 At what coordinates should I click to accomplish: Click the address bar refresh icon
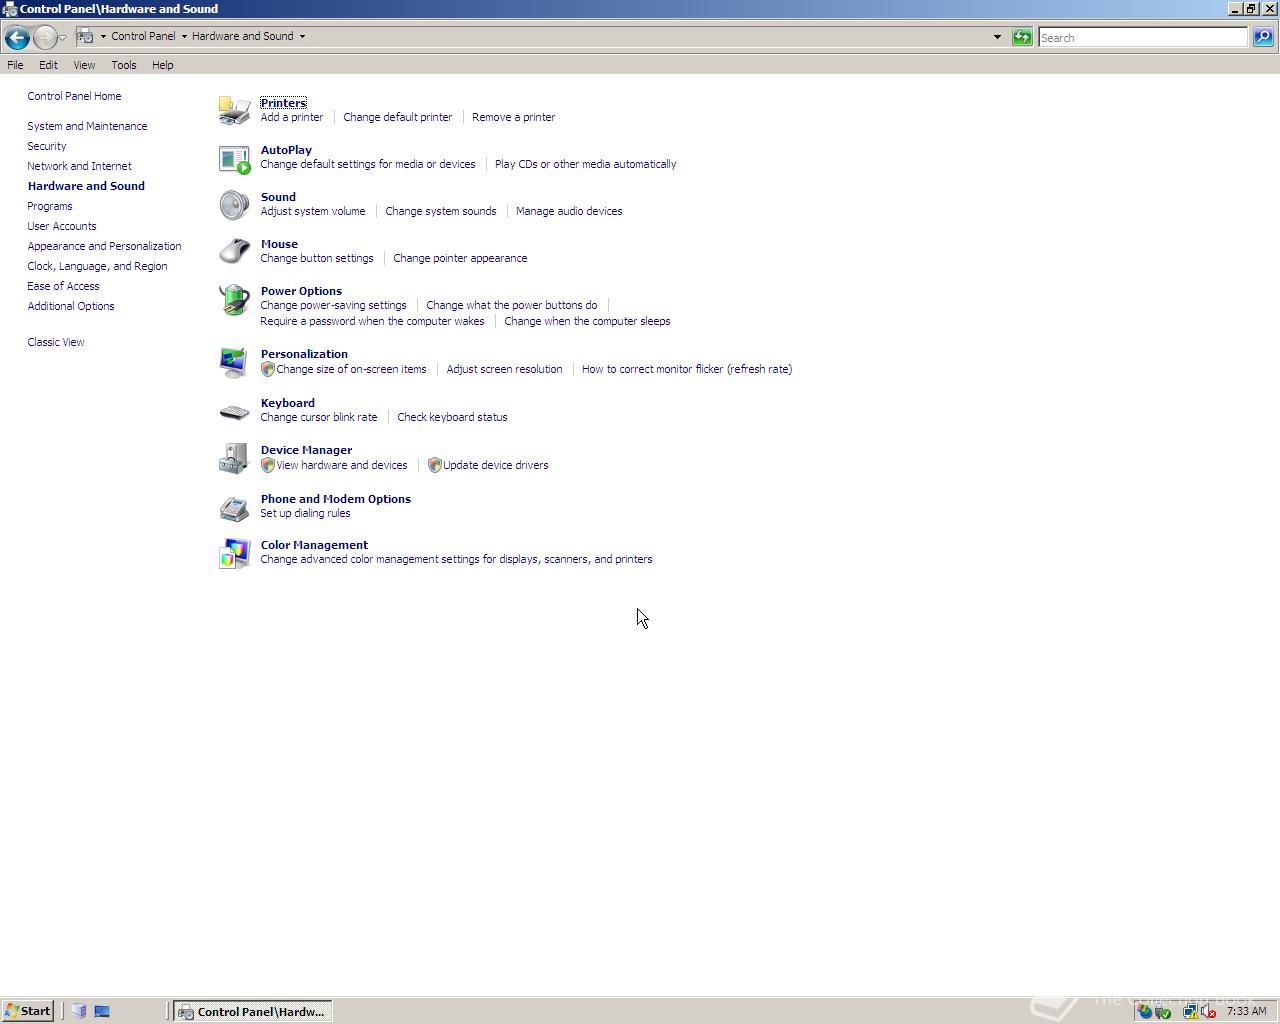pyautogui.click(x=1022, y=37)
